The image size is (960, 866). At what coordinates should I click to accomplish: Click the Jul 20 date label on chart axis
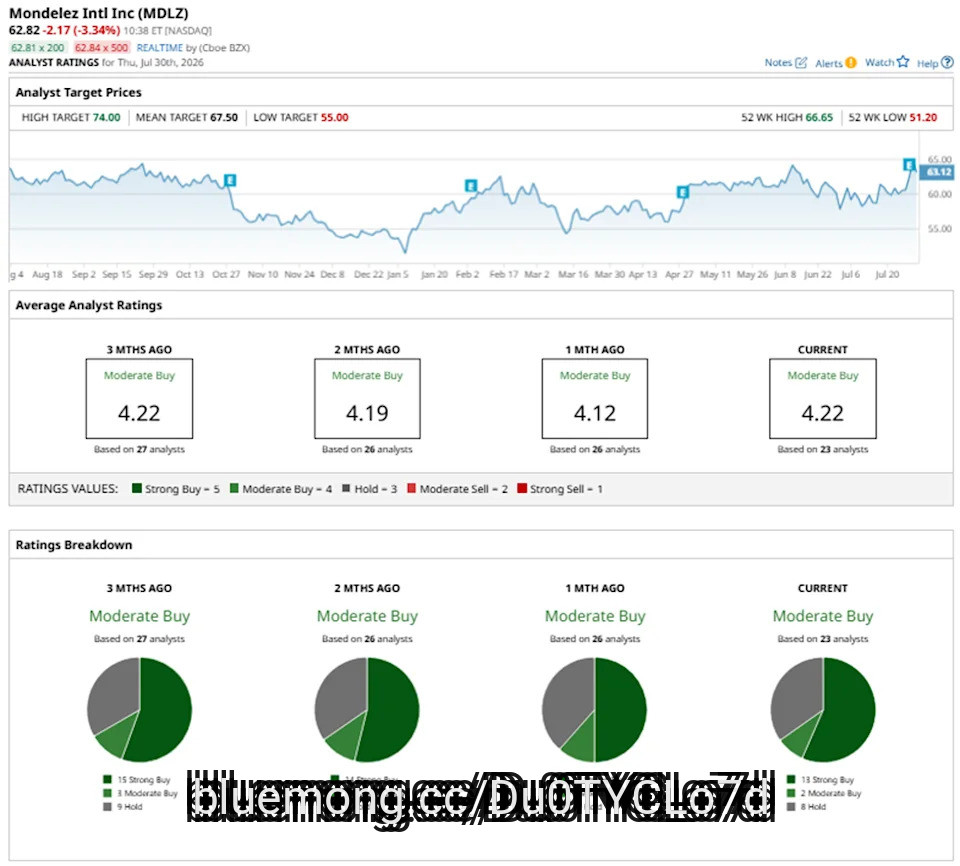tap(887, 274)
